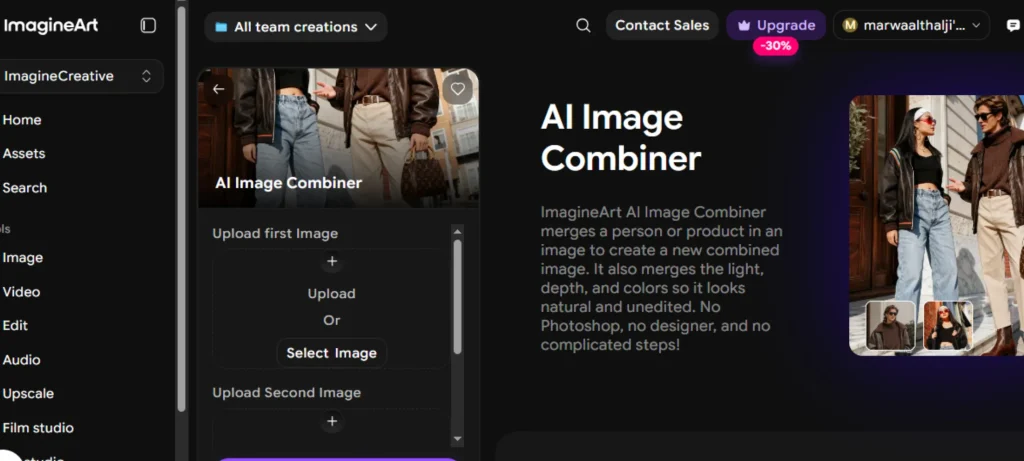The height and width of the screenshot is (461, 1024).
Task: Click the back arrow on AI Image Combiner card
Action: click(x=218, y=89)
